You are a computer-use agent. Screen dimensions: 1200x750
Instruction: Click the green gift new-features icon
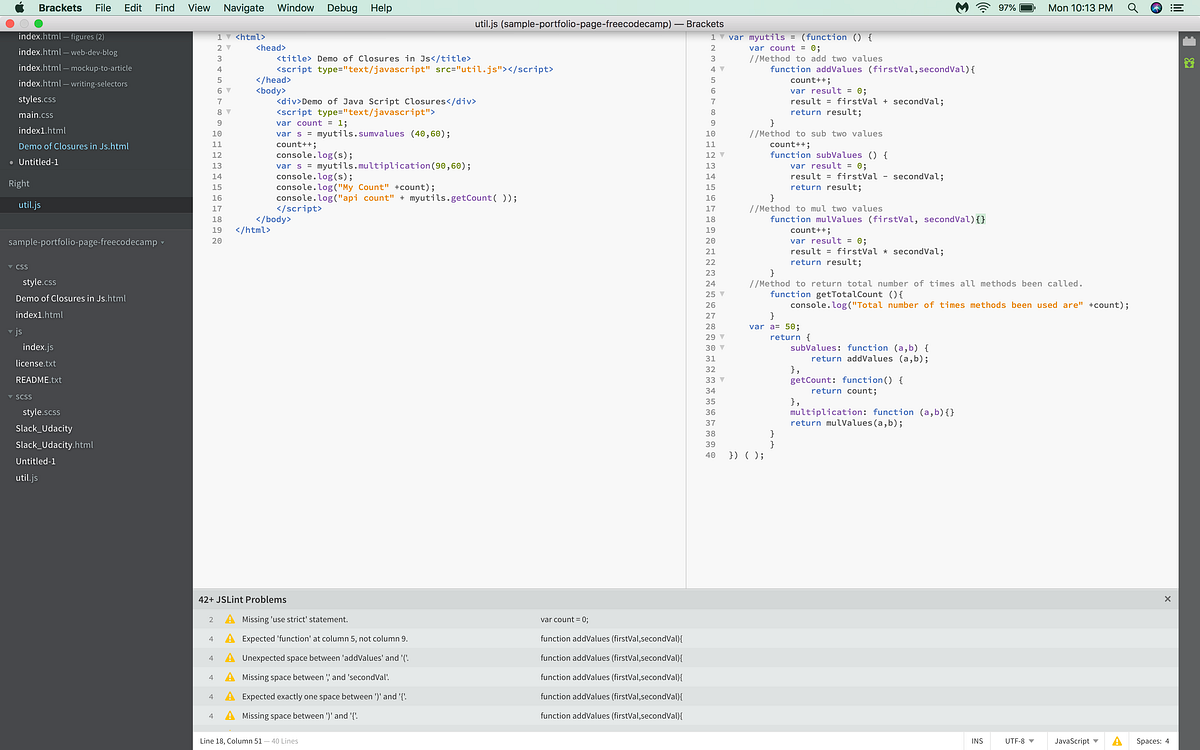1189,62
